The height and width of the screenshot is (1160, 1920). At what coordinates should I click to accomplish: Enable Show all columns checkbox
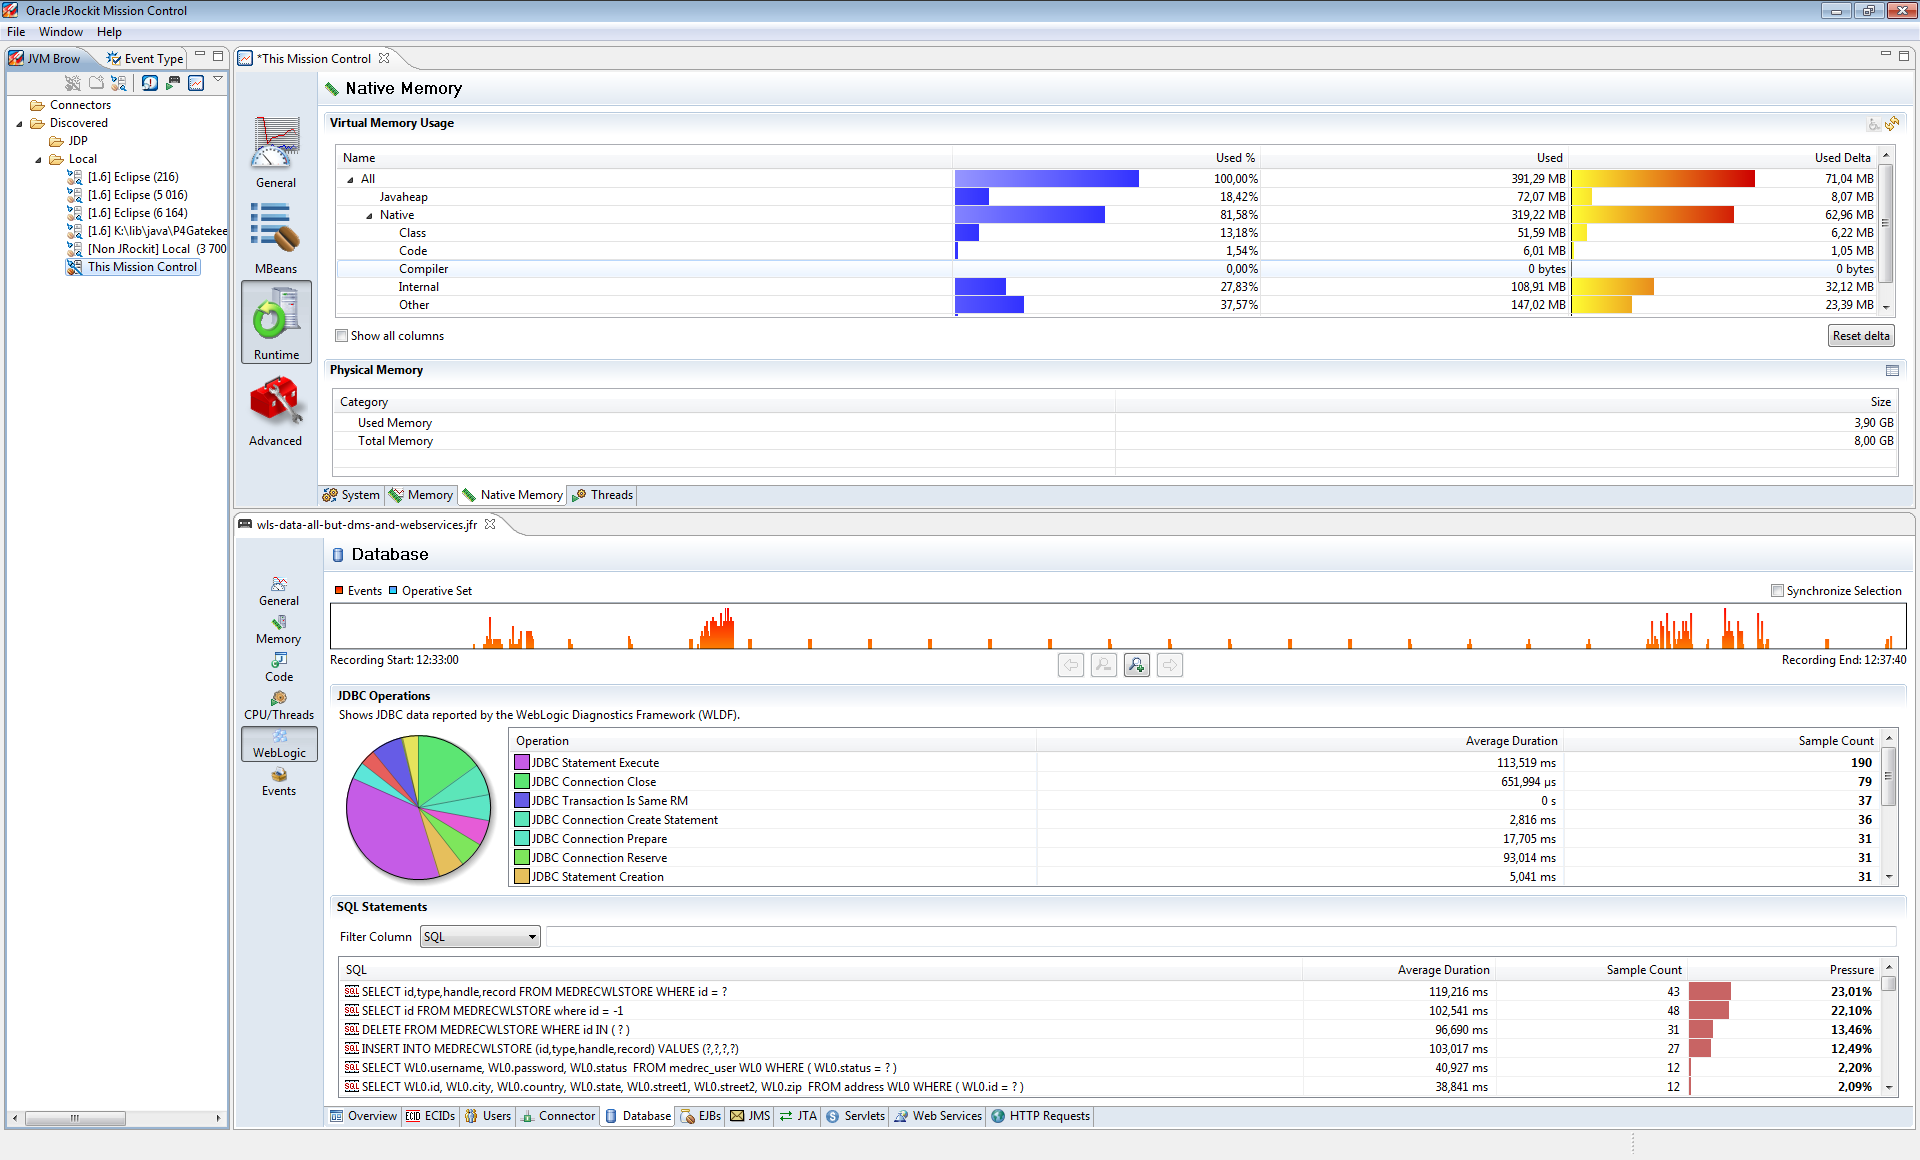pyautogui.click(x=342, y=336)
